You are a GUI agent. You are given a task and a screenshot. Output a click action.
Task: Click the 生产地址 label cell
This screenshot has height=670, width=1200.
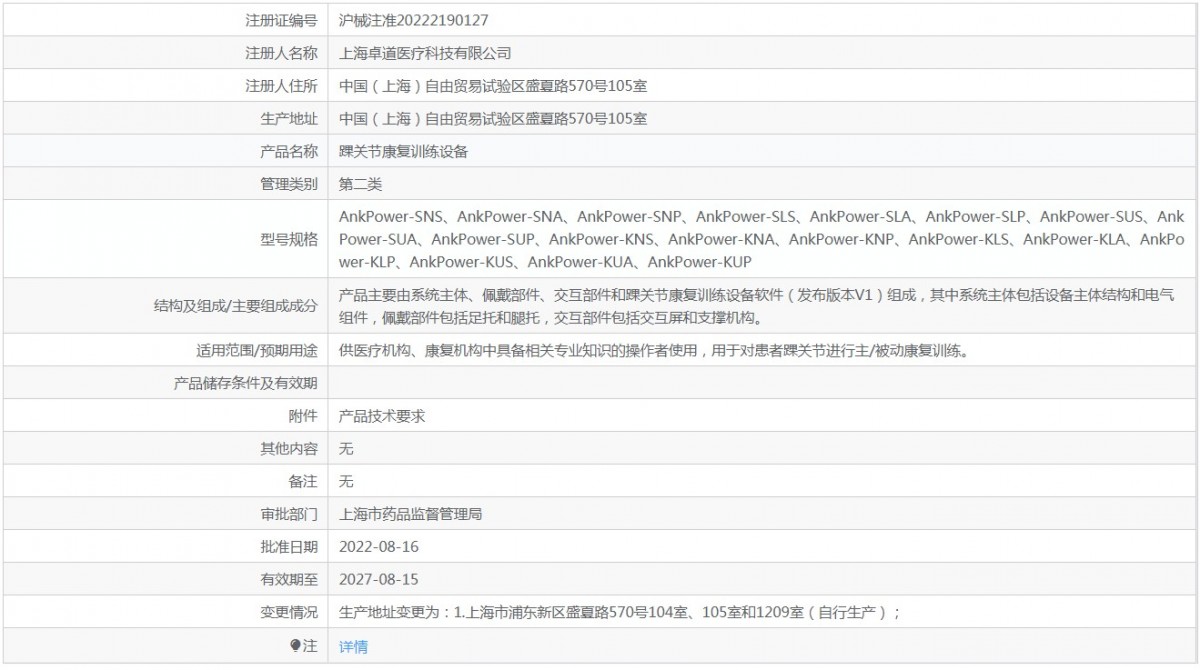pyautogui.click(x=165, y=119)
